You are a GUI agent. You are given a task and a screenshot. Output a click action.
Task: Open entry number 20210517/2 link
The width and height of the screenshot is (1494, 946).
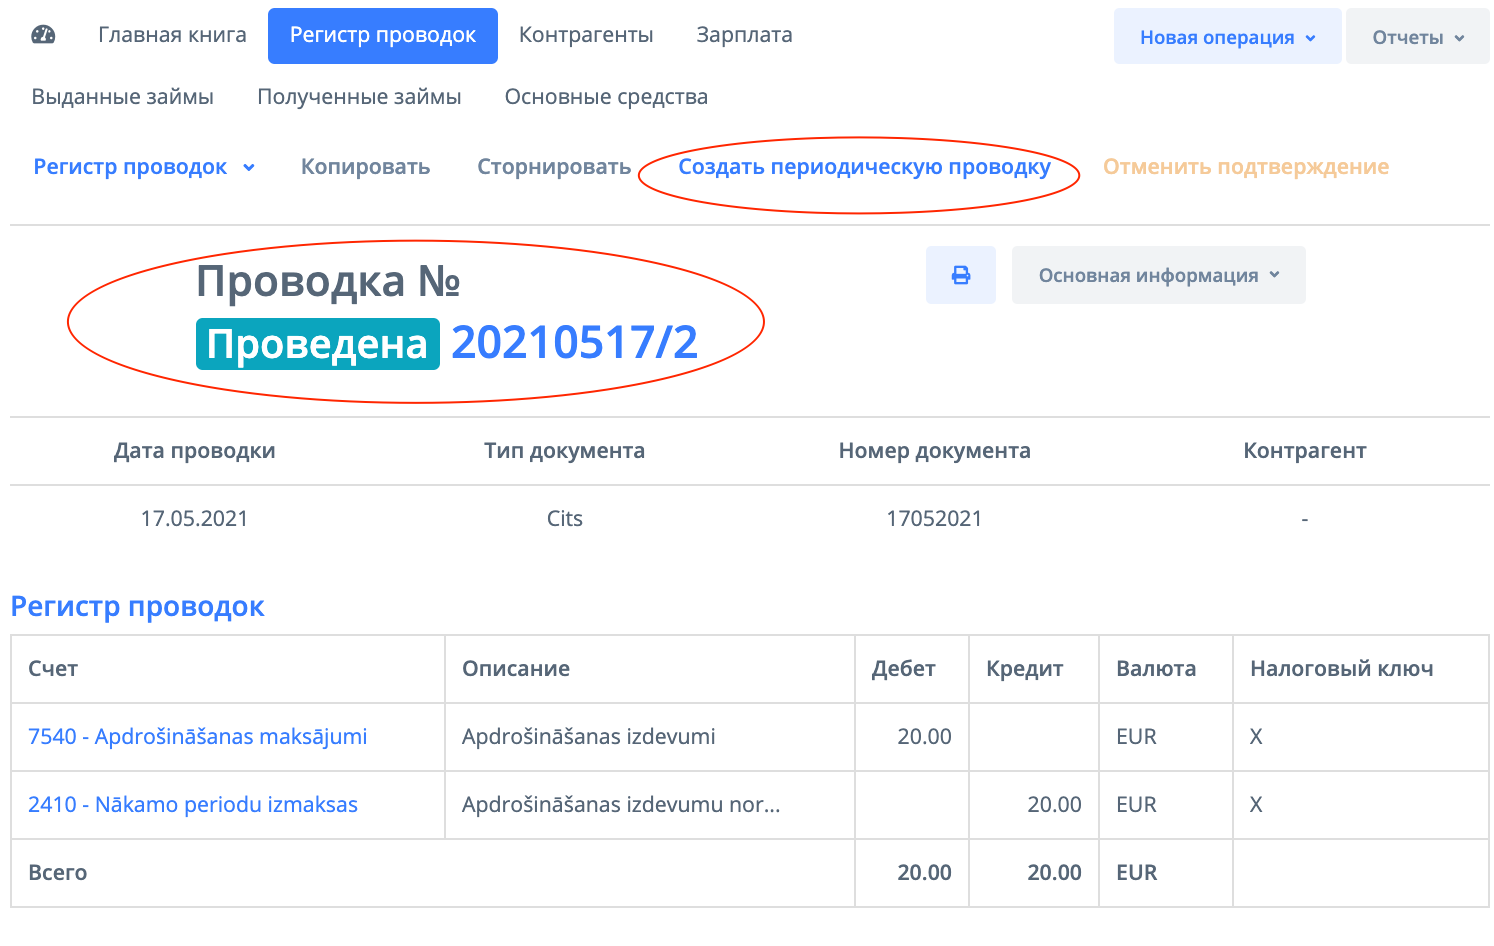574,343
